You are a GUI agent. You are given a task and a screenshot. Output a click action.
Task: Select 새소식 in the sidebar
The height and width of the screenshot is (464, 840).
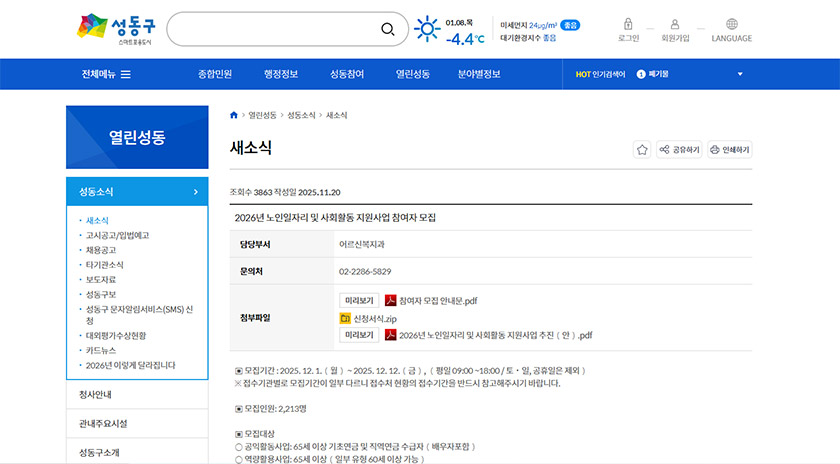pyautogui.click(x=97, y=220)
